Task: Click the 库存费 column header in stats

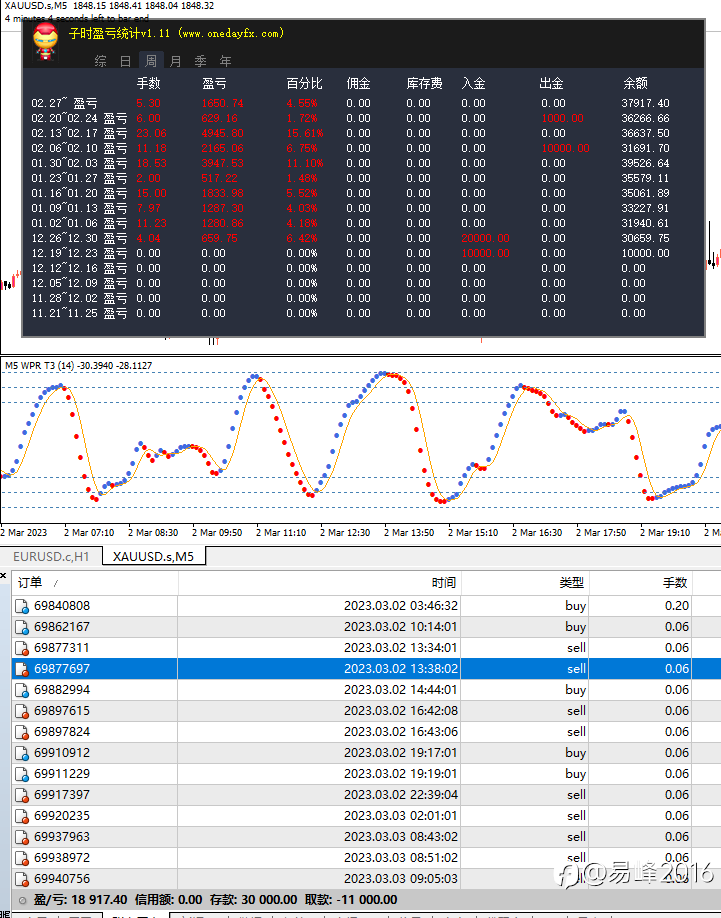Action: pos(424,83)
